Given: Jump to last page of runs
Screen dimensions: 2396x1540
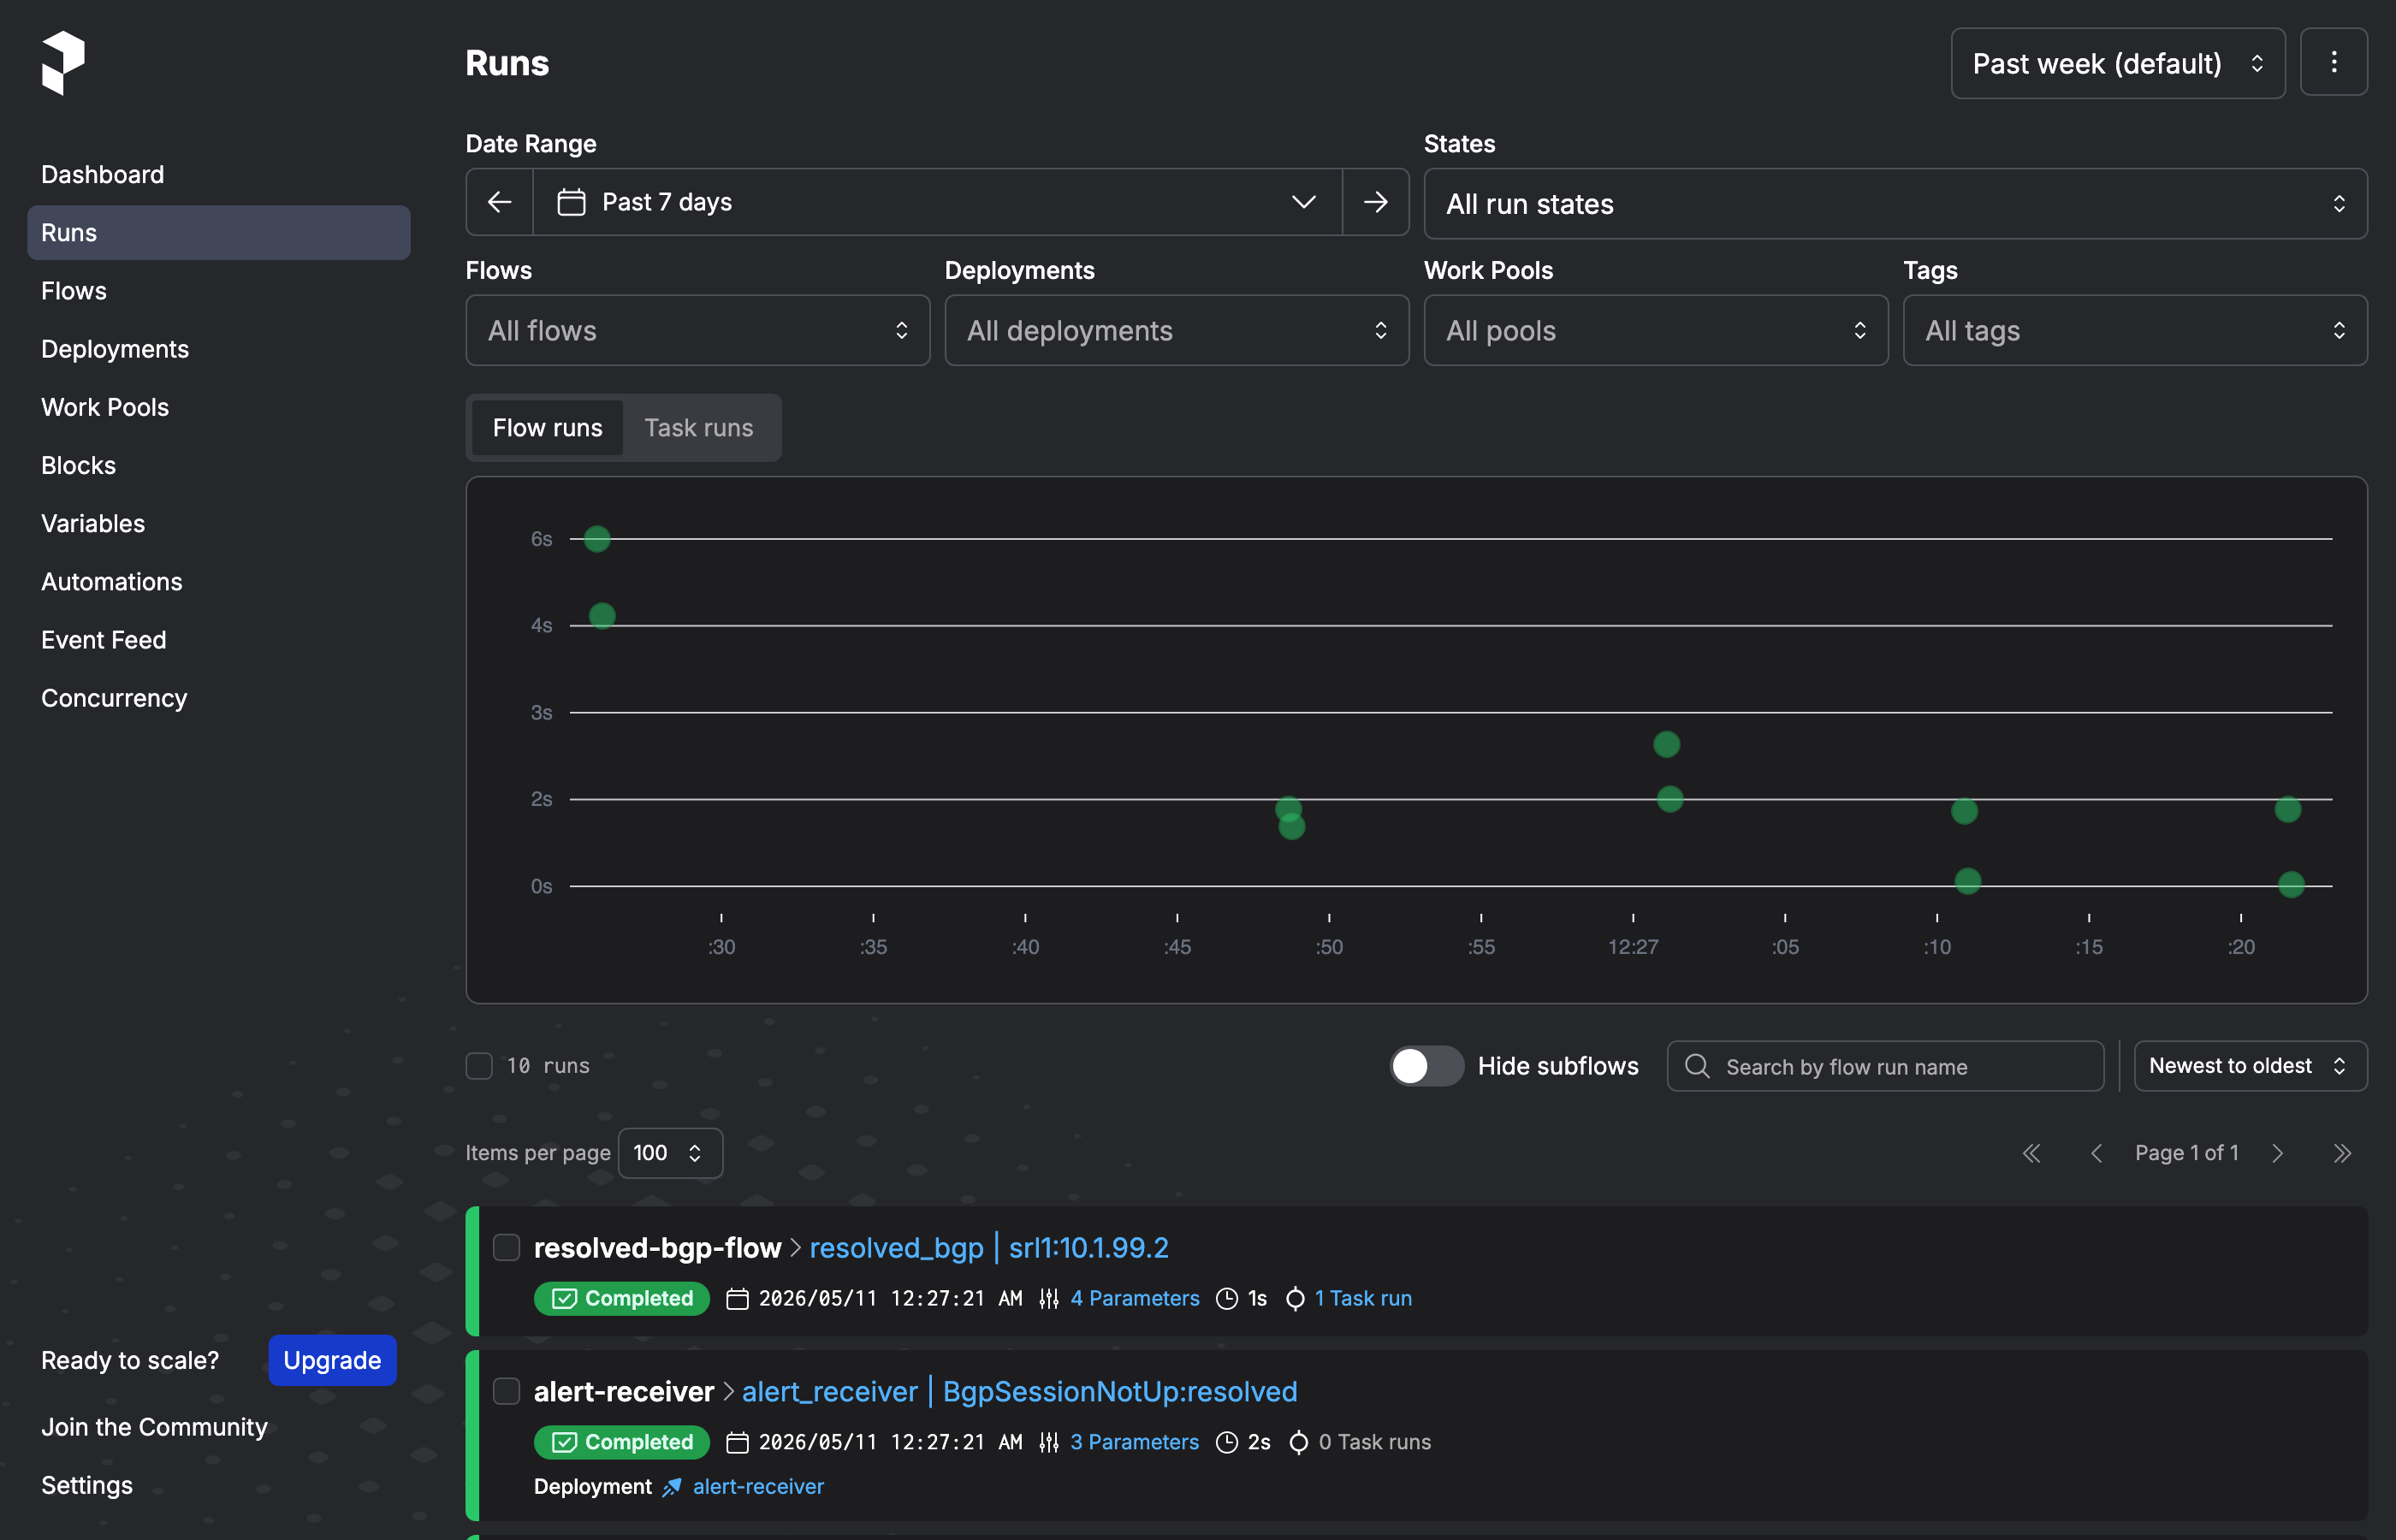Looking at the screenshot, I should tap(2342, 1153).
